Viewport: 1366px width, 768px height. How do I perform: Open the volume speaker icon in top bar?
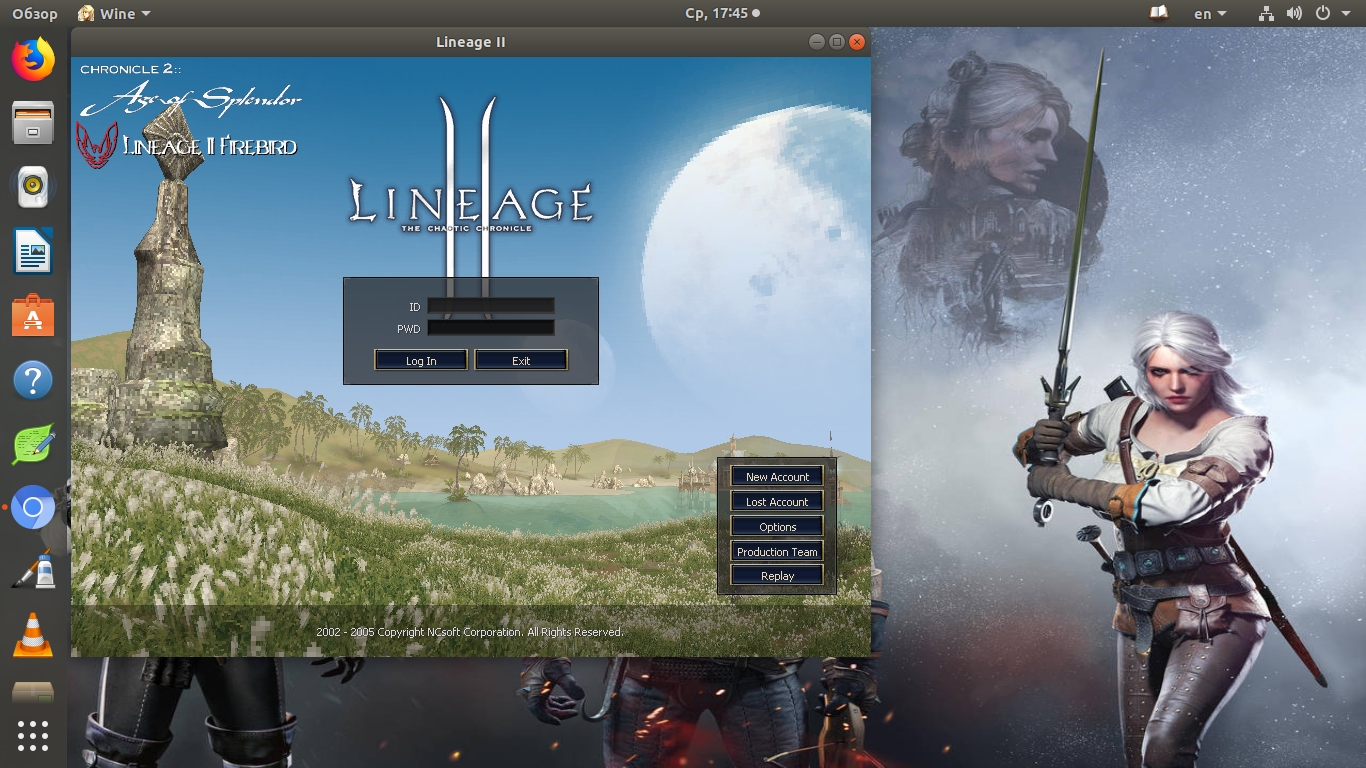click(1294, 13)
